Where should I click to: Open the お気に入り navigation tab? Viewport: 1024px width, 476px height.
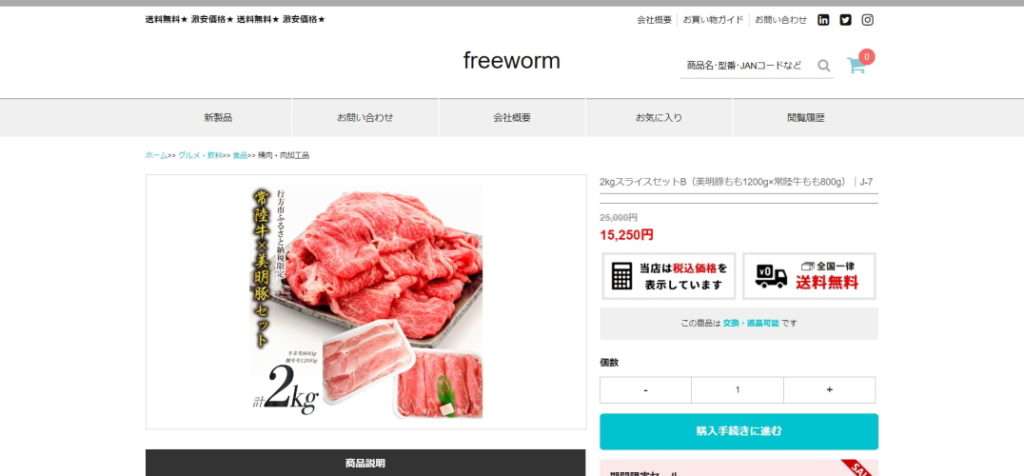click(x=659, y=118)
